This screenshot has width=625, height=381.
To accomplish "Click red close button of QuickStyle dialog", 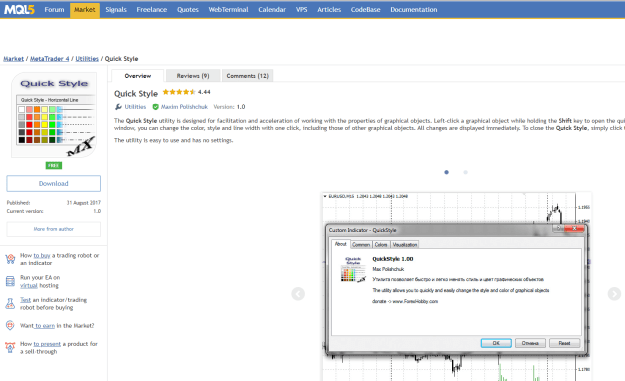I will (x=574, y=228).
